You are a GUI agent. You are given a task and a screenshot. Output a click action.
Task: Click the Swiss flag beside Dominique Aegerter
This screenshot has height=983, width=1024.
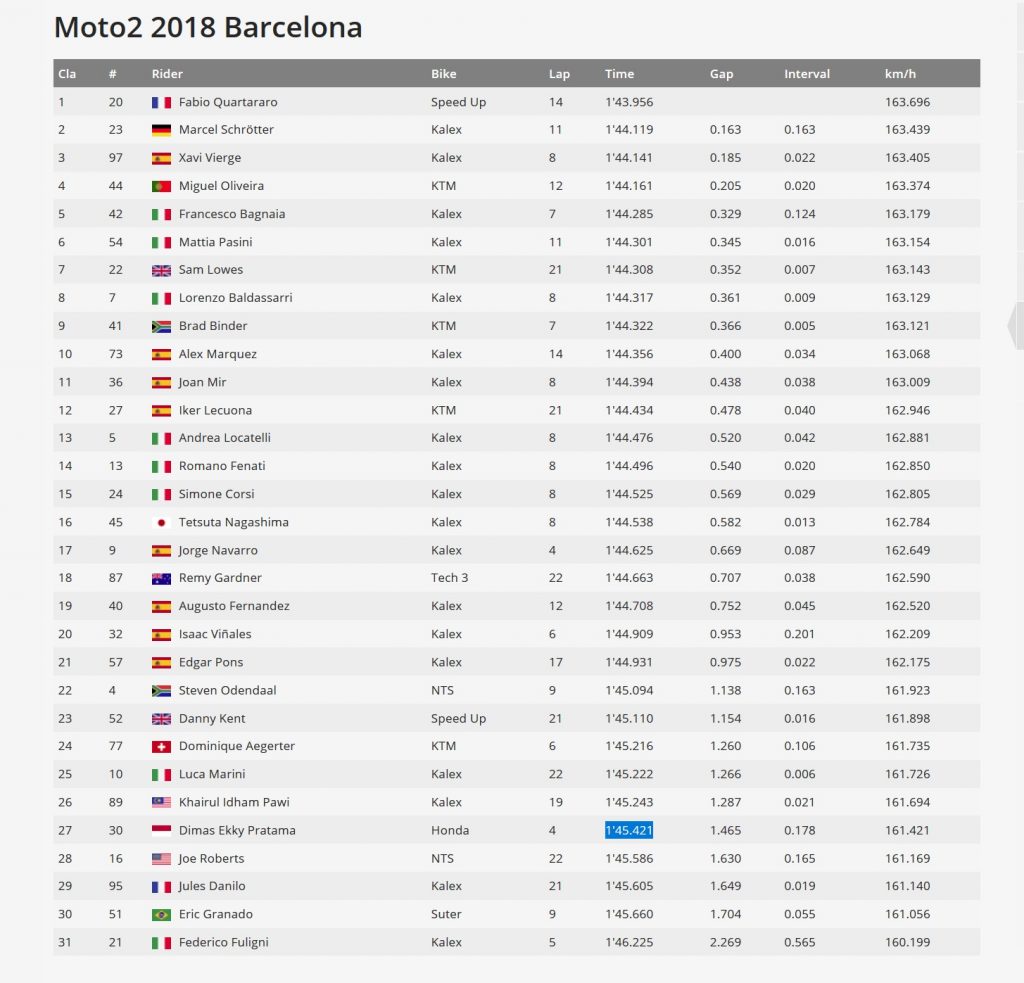pyautogui.click(x=161, y=746)
